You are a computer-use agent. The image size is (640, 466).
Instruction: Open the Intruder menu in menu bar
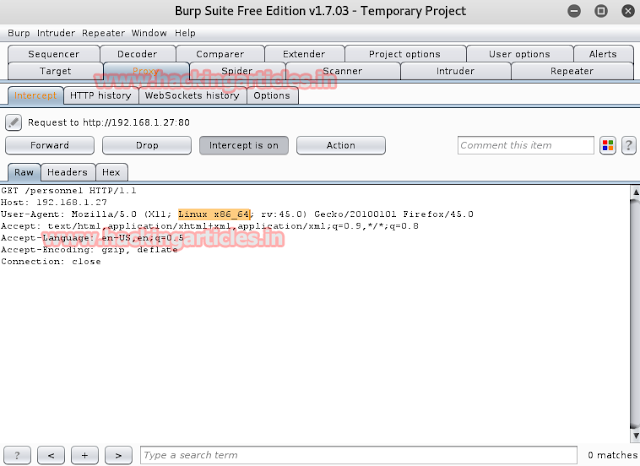click(56, 33)
